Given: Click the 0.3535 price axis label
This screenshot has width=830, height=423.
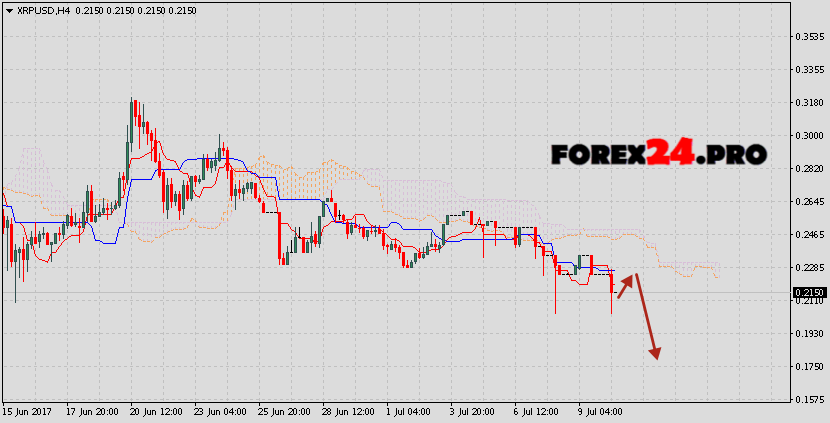Looking at the screenshot, I should (x=808, y=36).
